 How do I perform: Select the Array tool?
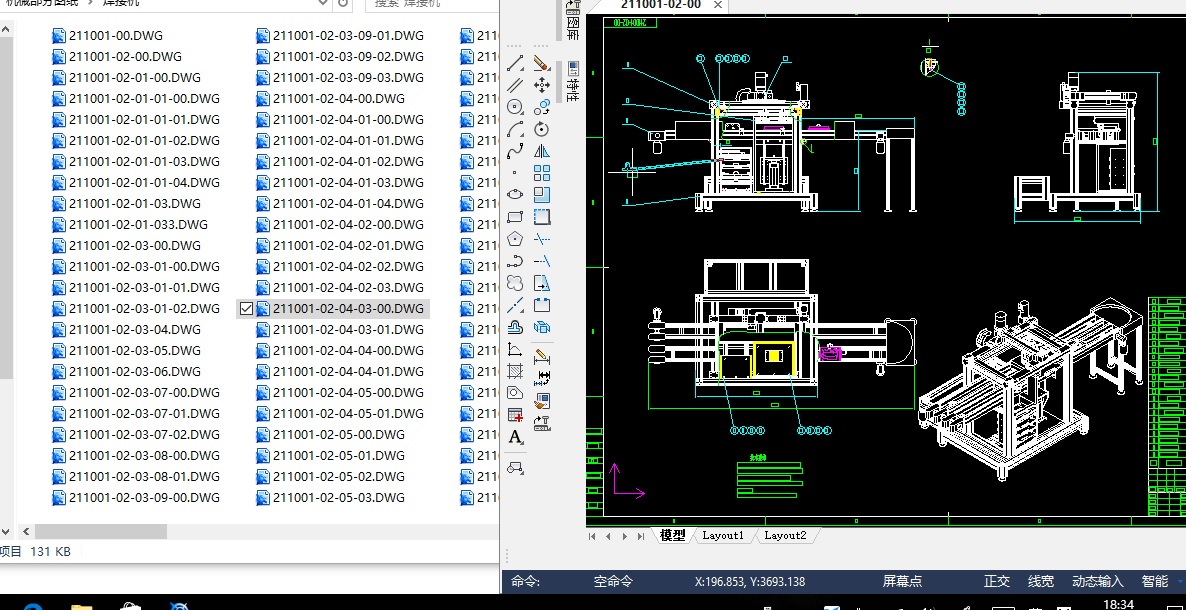pos(542,173)
